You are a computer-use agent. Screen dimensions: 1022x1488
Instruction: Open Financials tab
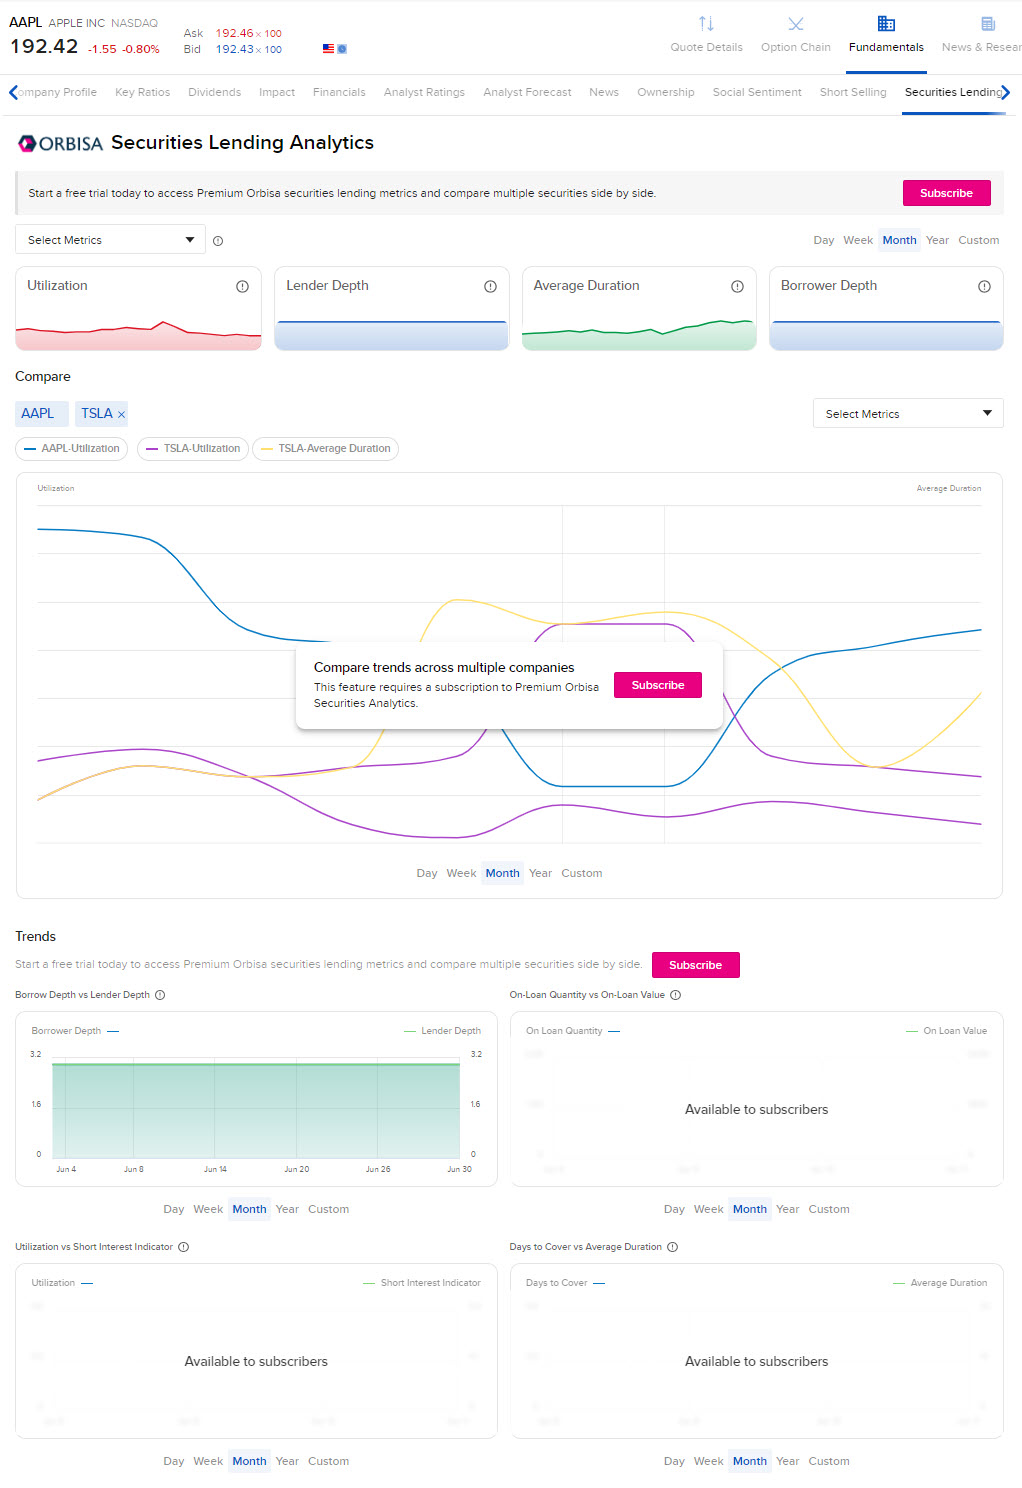tap(339, 92)
